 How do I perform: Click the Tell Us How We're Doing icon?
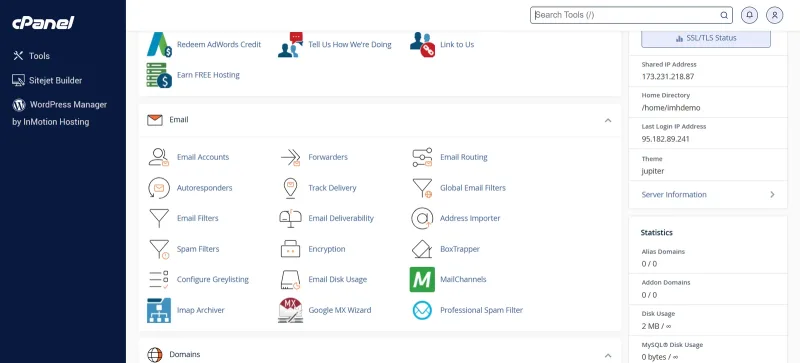290,44
